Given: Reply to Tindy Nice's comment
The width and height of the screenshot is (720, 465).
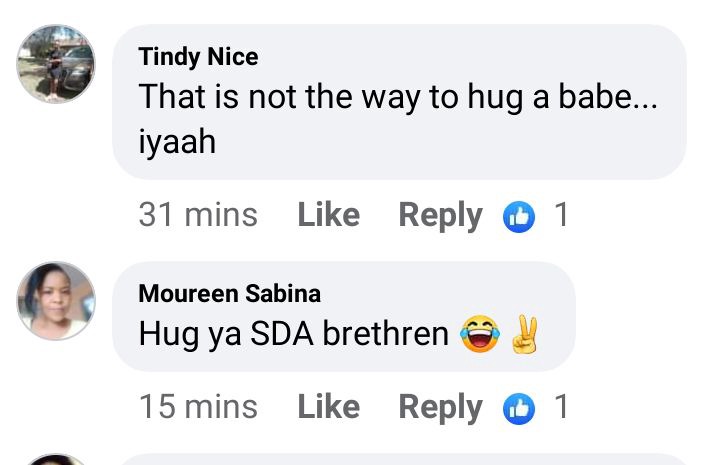Looking at the screenshot, I should (x=441, y=215).
